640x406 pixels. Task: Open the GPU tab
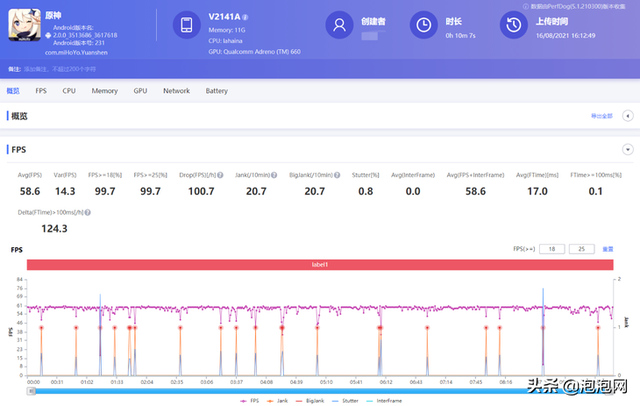(140, 91)
